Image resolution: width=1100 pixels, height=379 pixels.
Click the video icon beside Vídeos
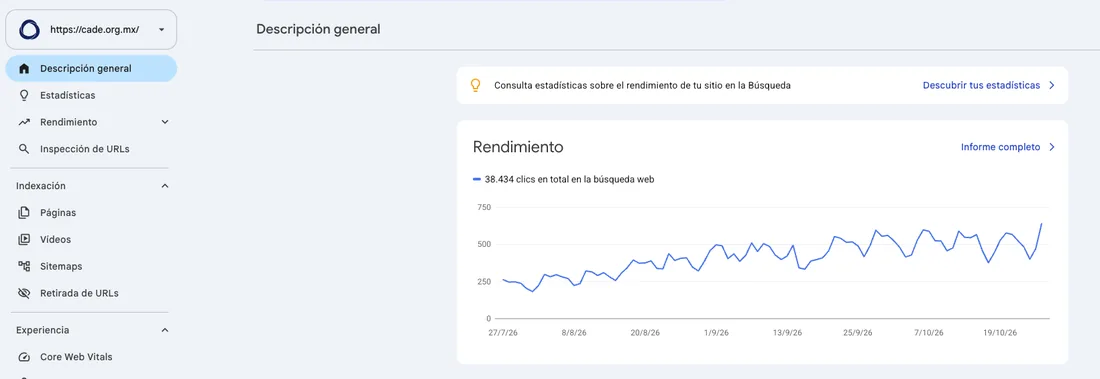click(x=25, y=239)
